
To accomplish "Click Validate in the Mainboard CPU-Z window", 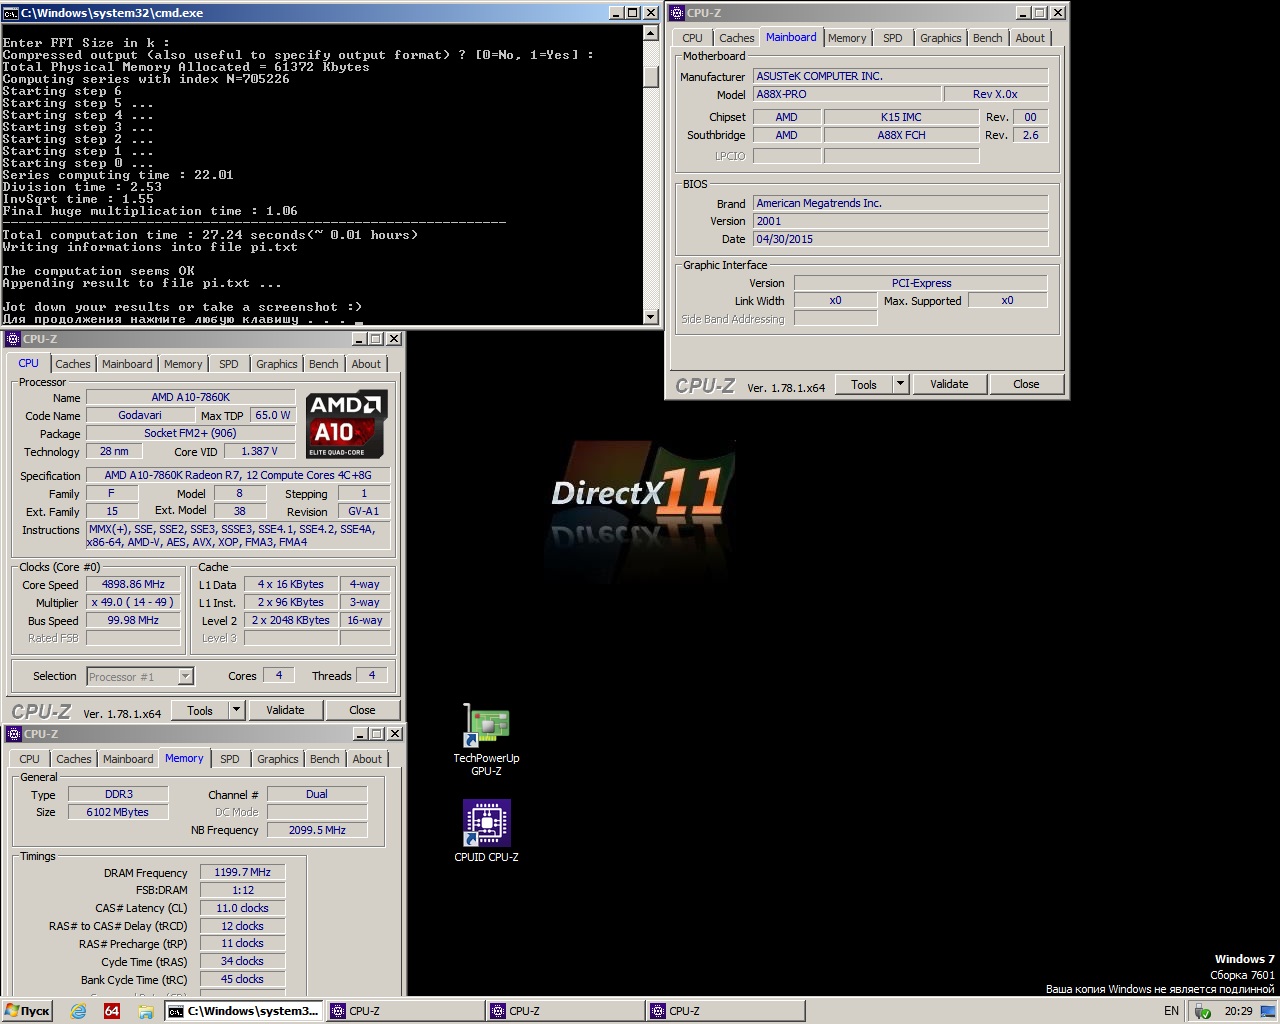I will [x=949, y=384].
